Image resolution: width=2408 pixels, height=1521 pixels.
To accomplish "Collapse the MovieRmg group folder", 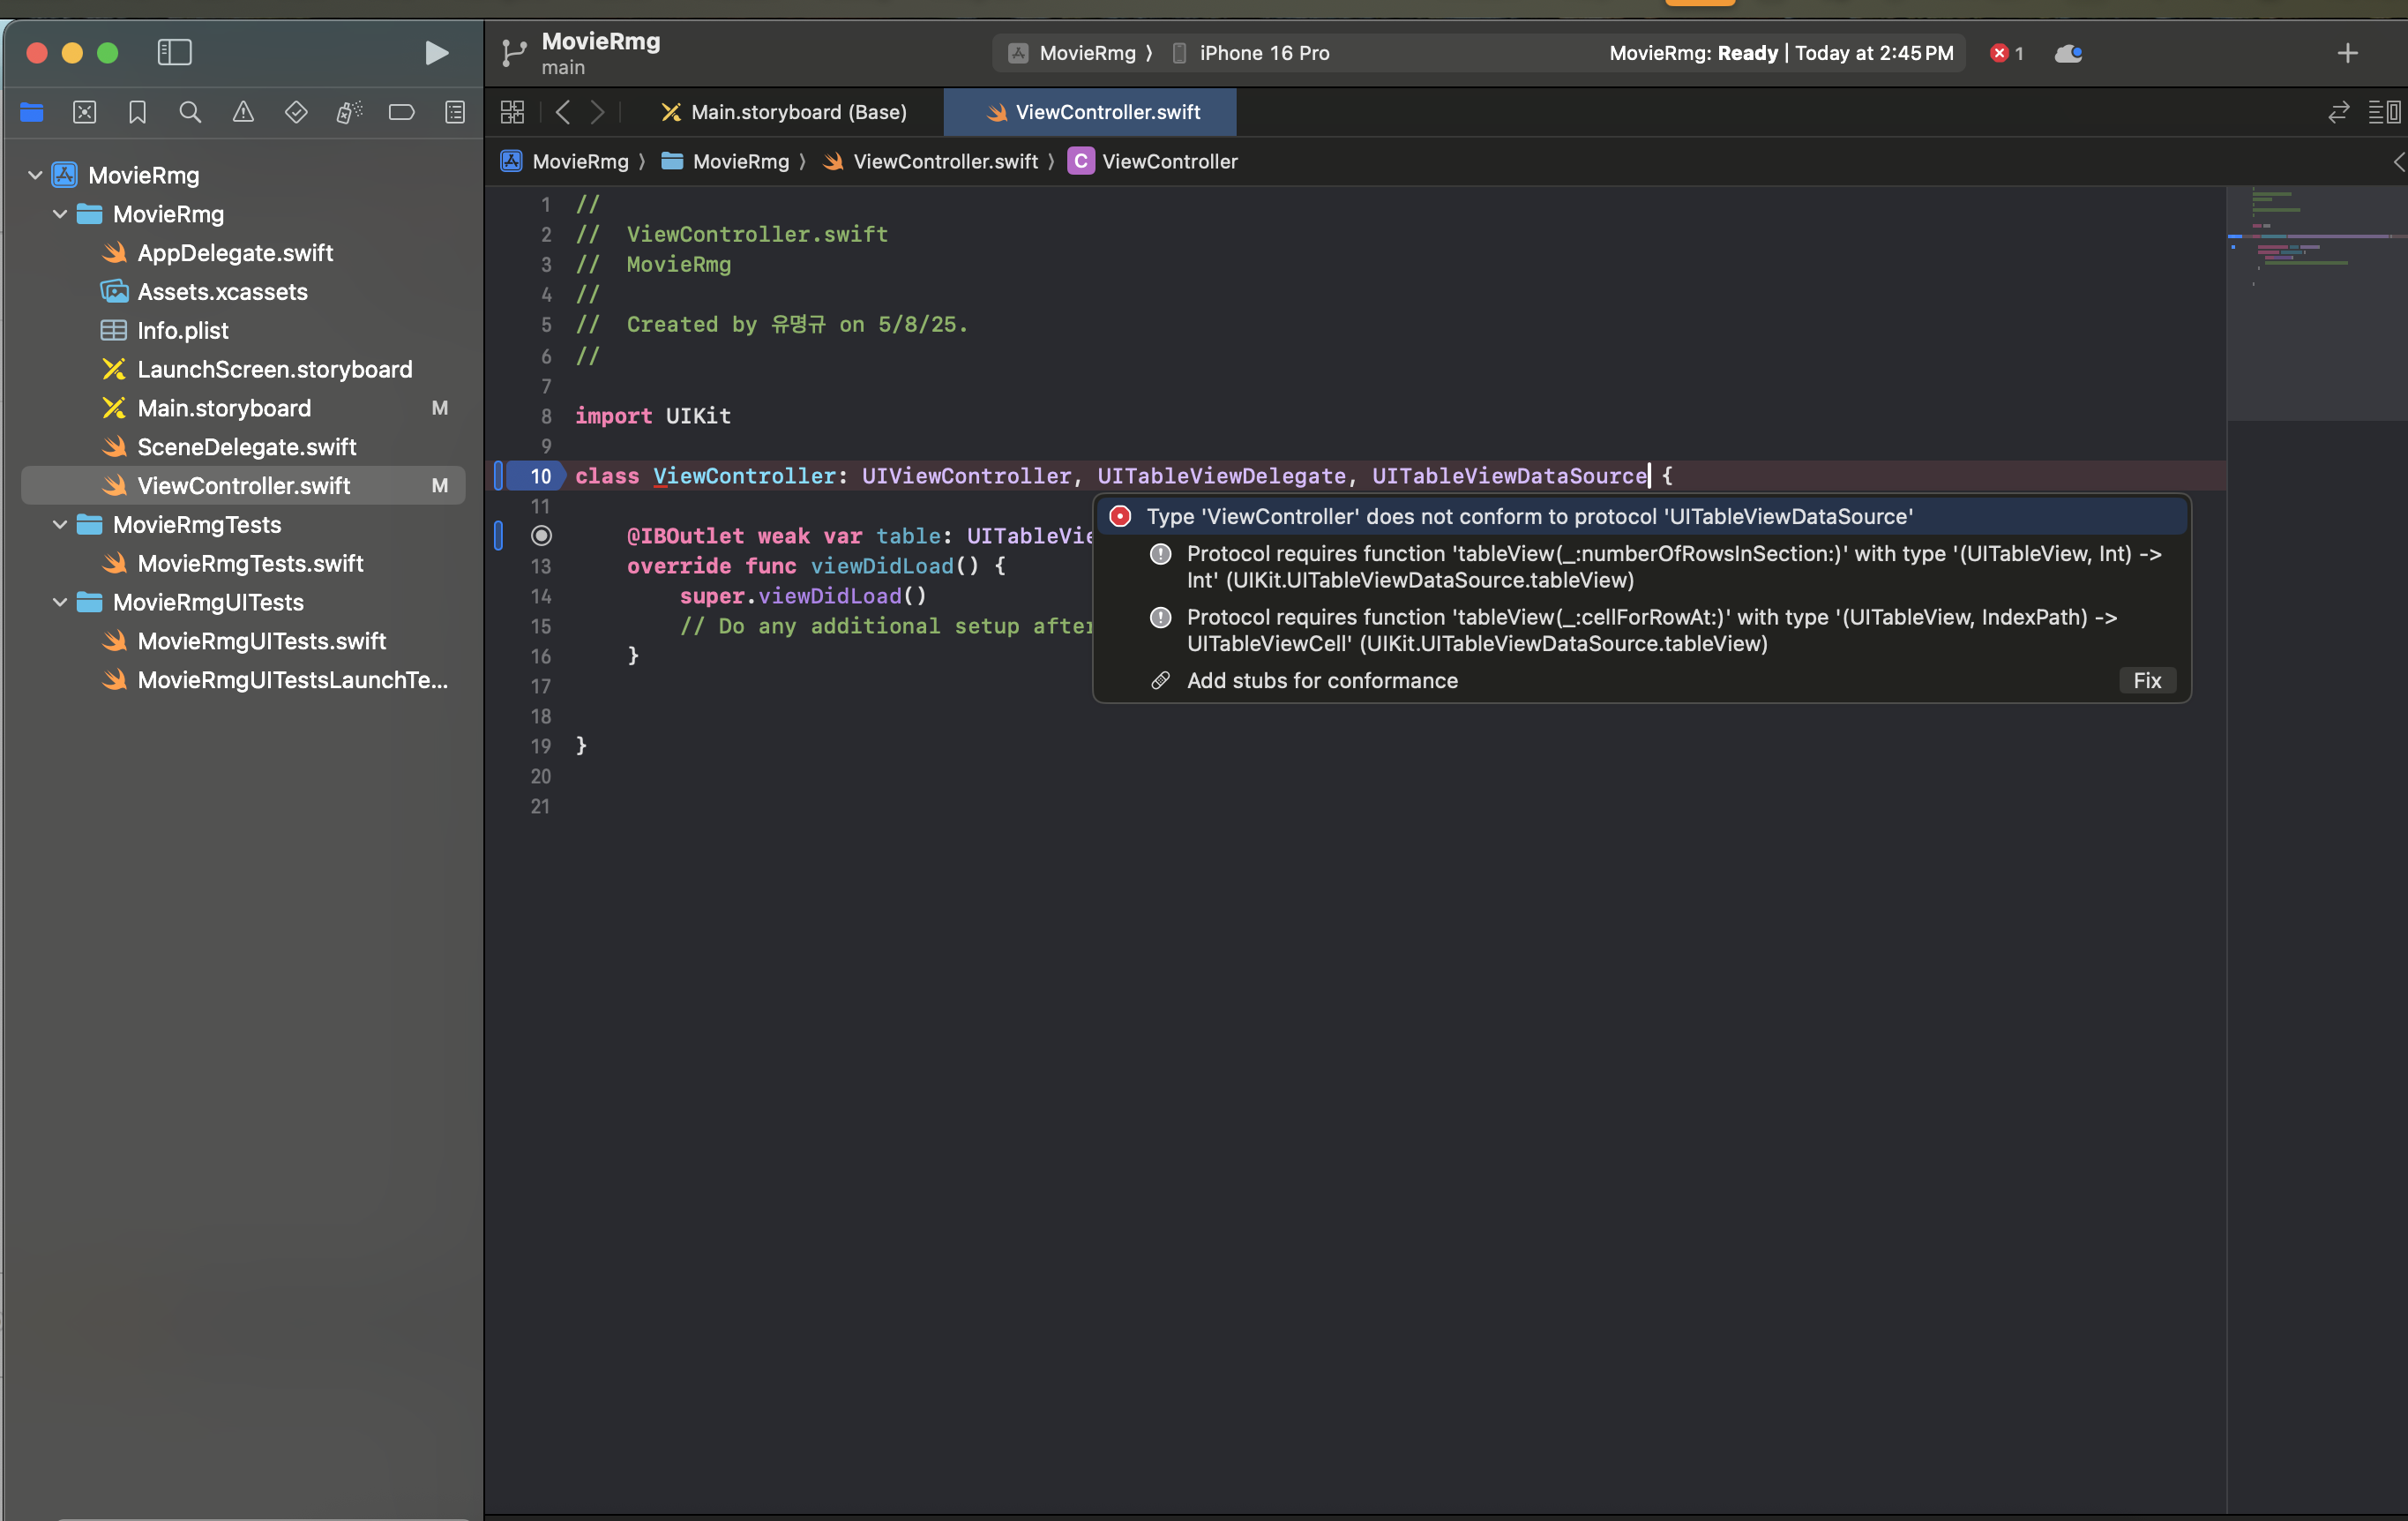I will point(60,214).
